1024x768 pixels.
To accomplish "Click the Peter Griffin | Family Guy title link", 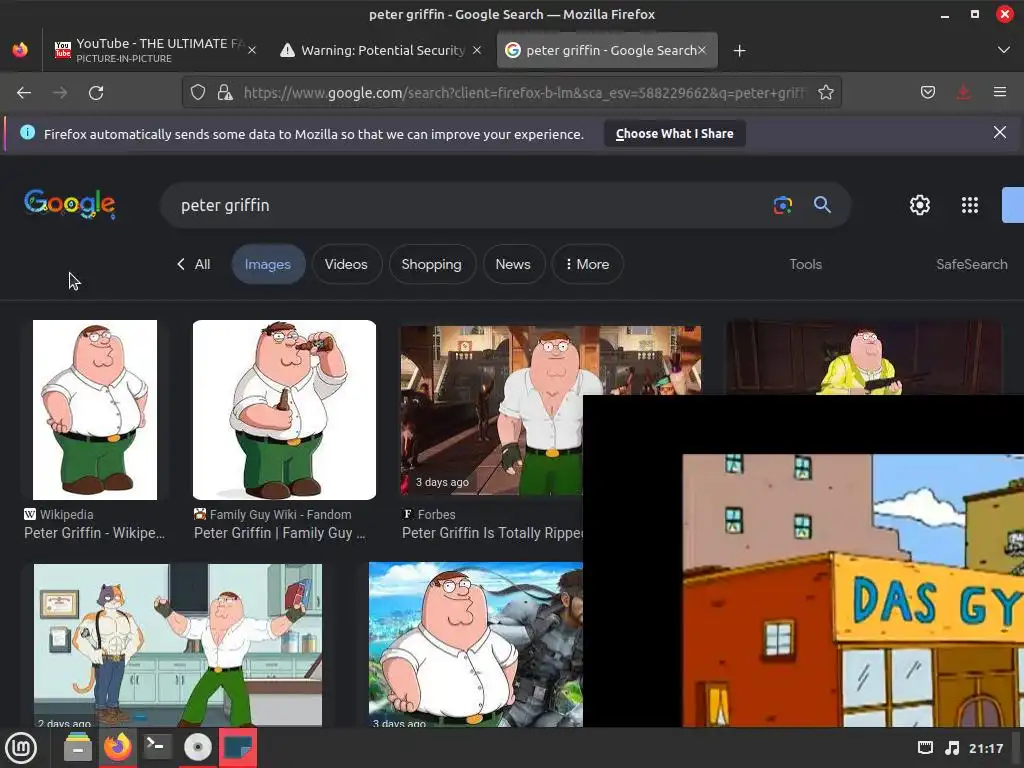I will tap(280, 533).
